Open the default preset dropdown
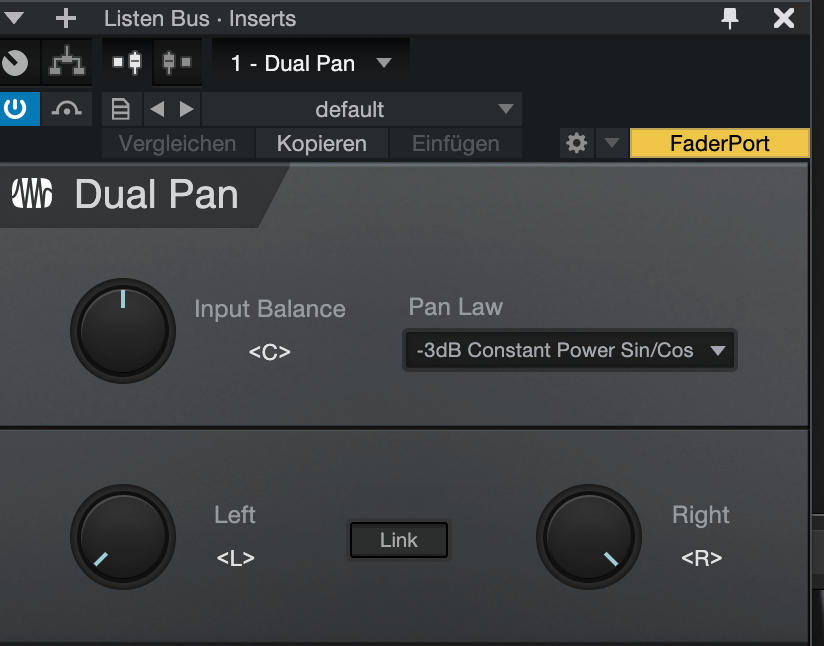The height and width of the screenshot is (646, 824). tap(362, 109)
